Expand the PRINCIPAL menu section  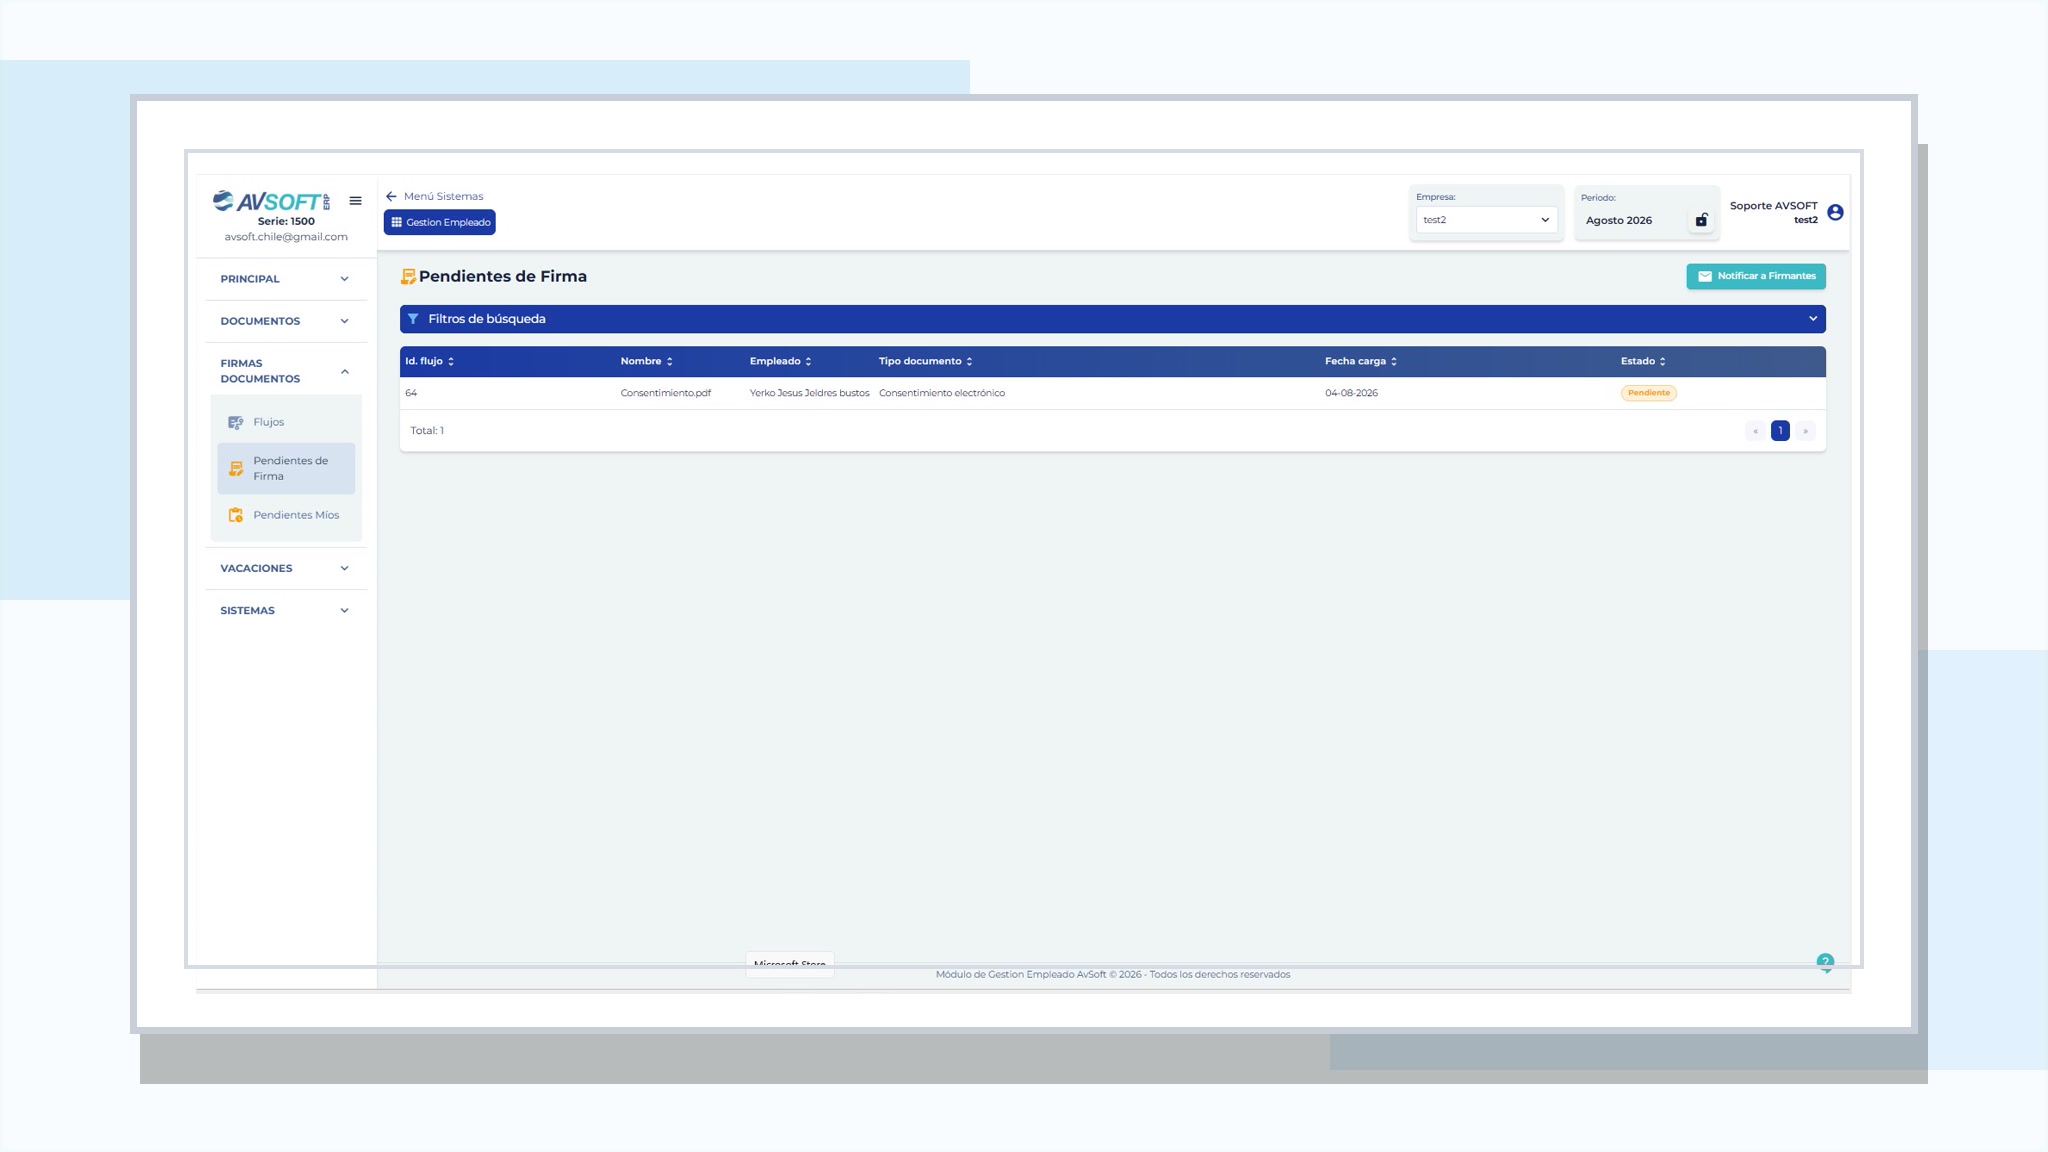tap(285, 279)
